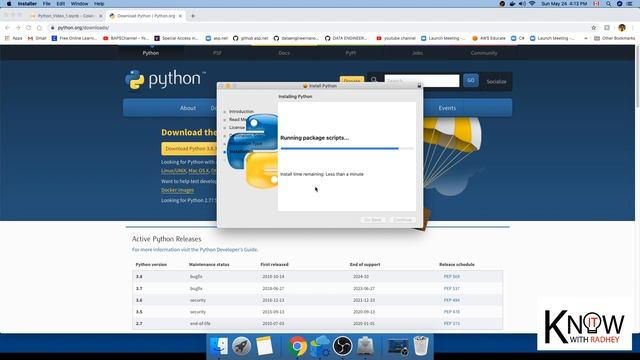This screenshot has width=640, height=360.
Task: Open PEP 478 release schedule link
Action: click(451, 312)
